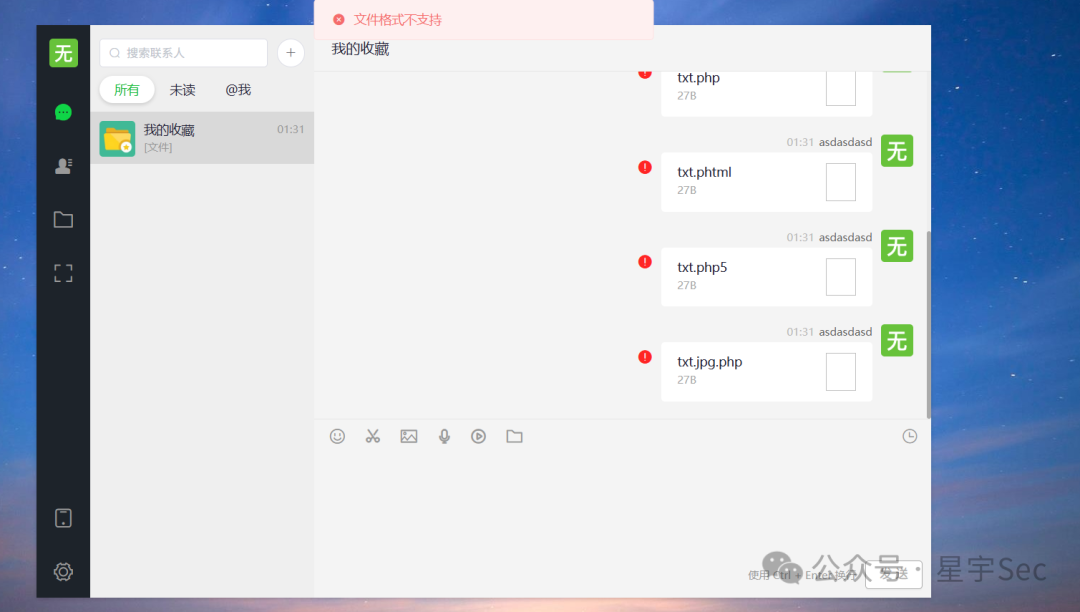The height and width of the screenshot is (612, 1080).
Task: Open the files folder in left sidebar
Action: pos(63,220)
